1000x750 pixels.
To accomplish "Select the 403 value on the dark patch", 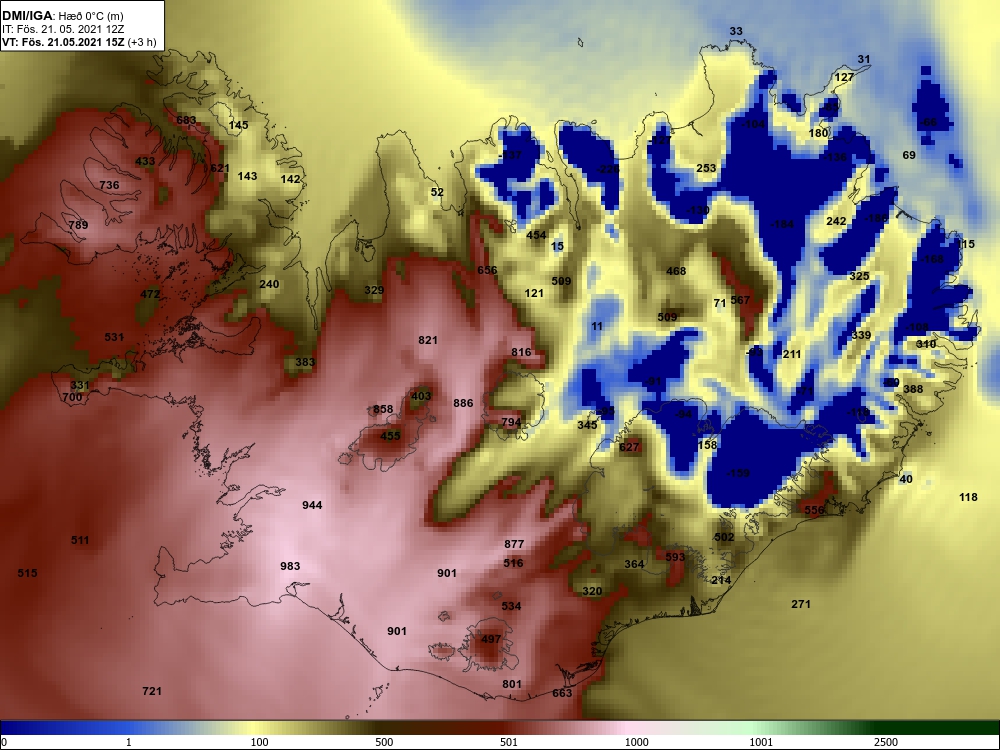I will (421, 396).
